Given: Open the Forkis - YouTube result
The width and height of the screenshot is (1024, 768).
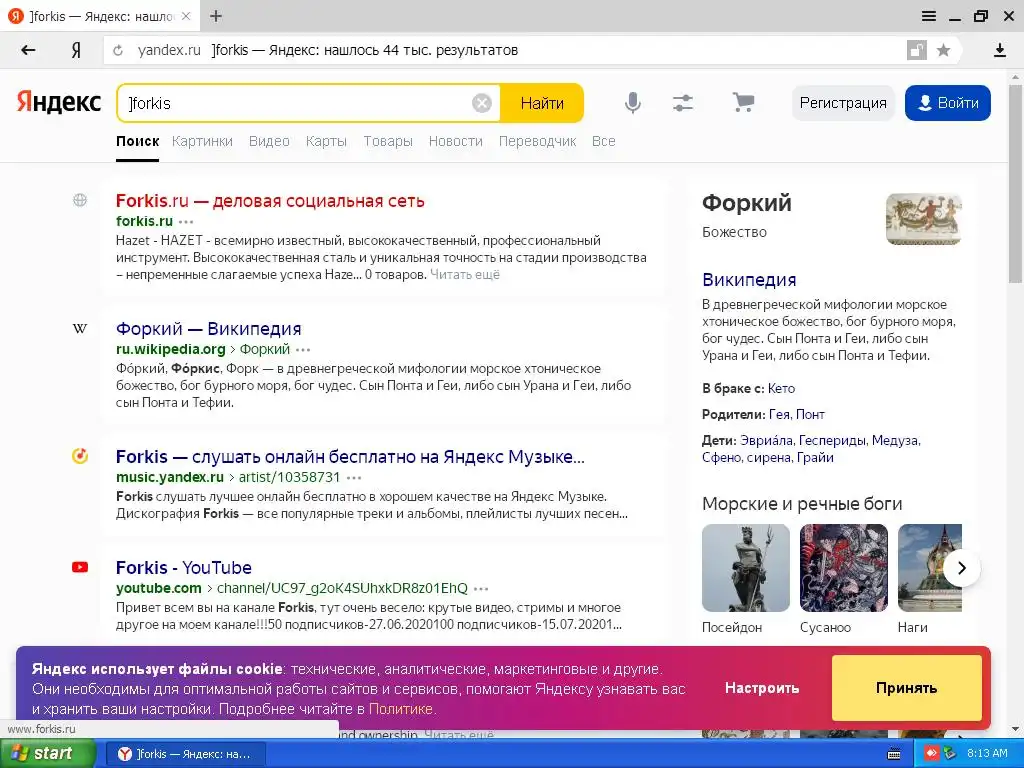Looking at the screenshot, I should click(x=184, y=568).
